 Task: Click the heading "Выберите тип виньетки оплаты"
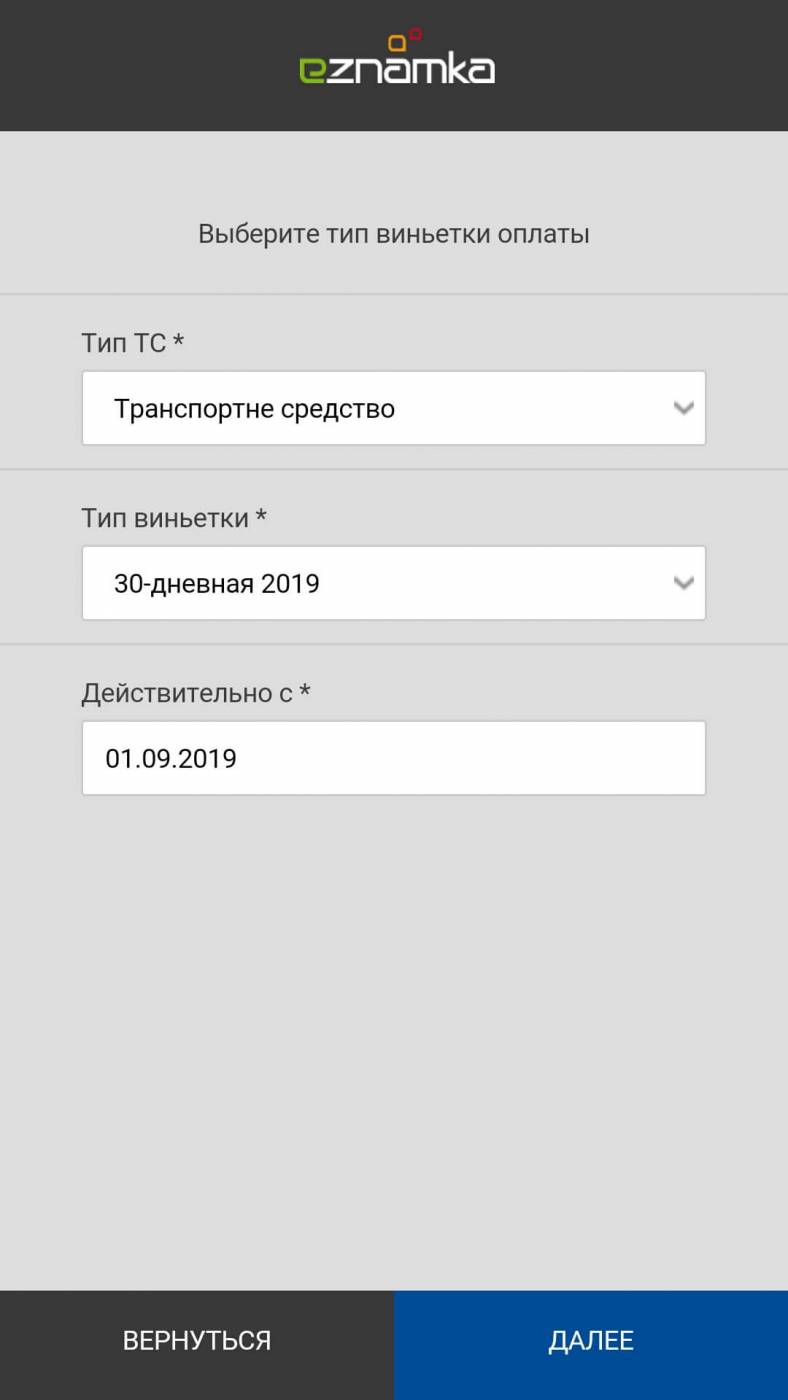(394, 234)
